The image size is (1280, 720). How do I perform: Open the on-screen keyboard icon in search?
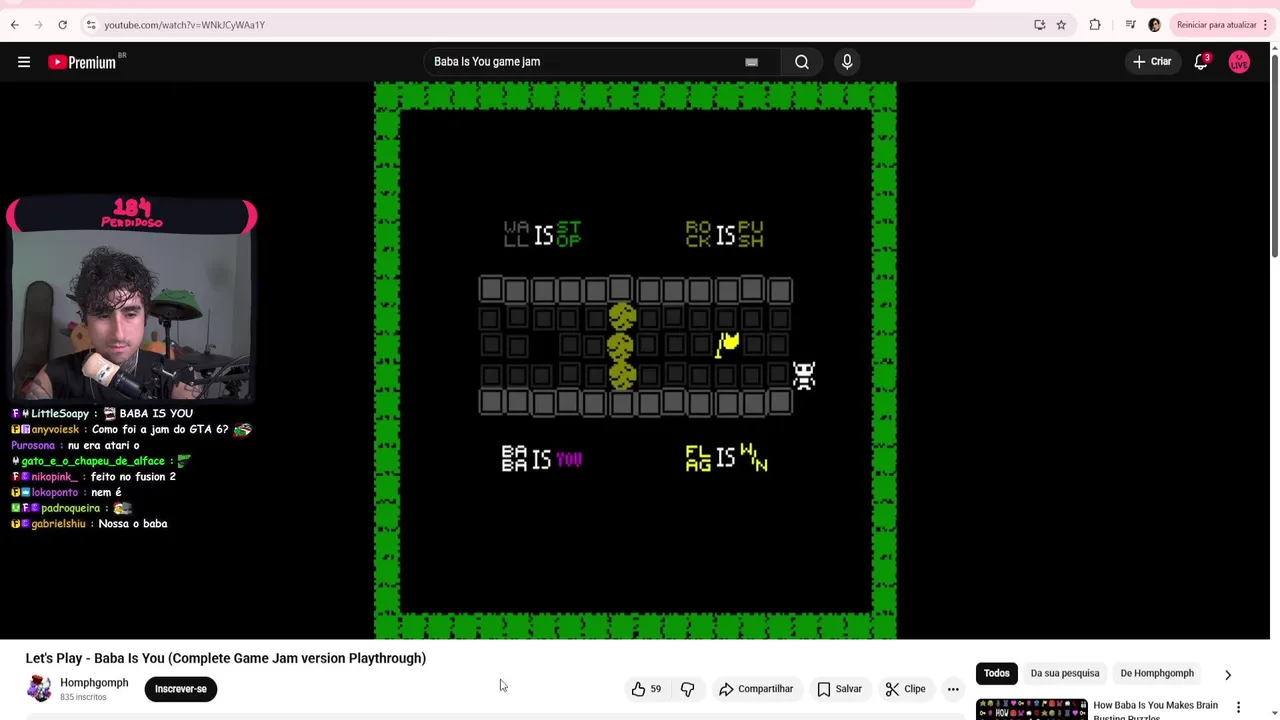(x=751, y=62)
